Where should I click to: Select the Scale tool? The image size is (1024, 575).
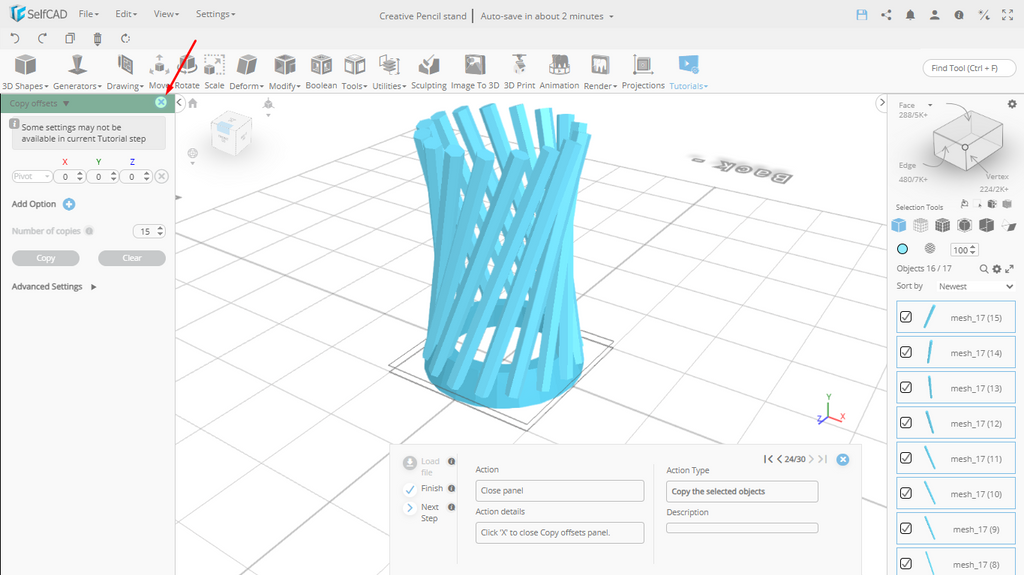[x=214, y=72]
